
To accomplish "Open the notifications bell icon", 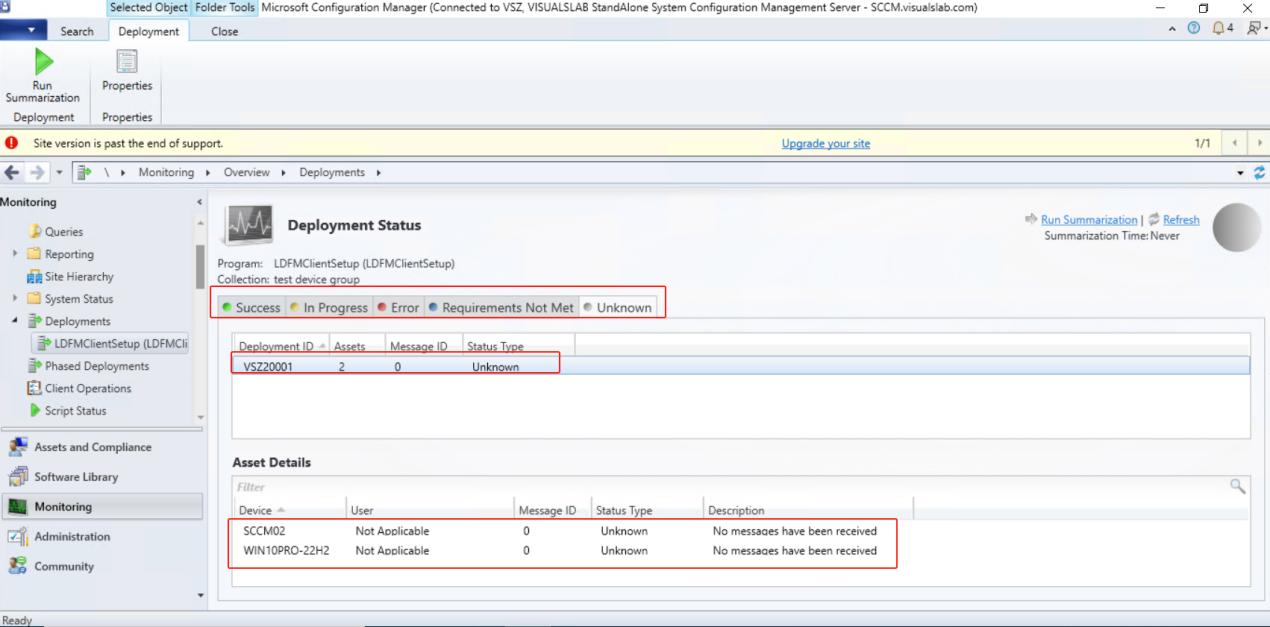I will (x=1219, y=29).
